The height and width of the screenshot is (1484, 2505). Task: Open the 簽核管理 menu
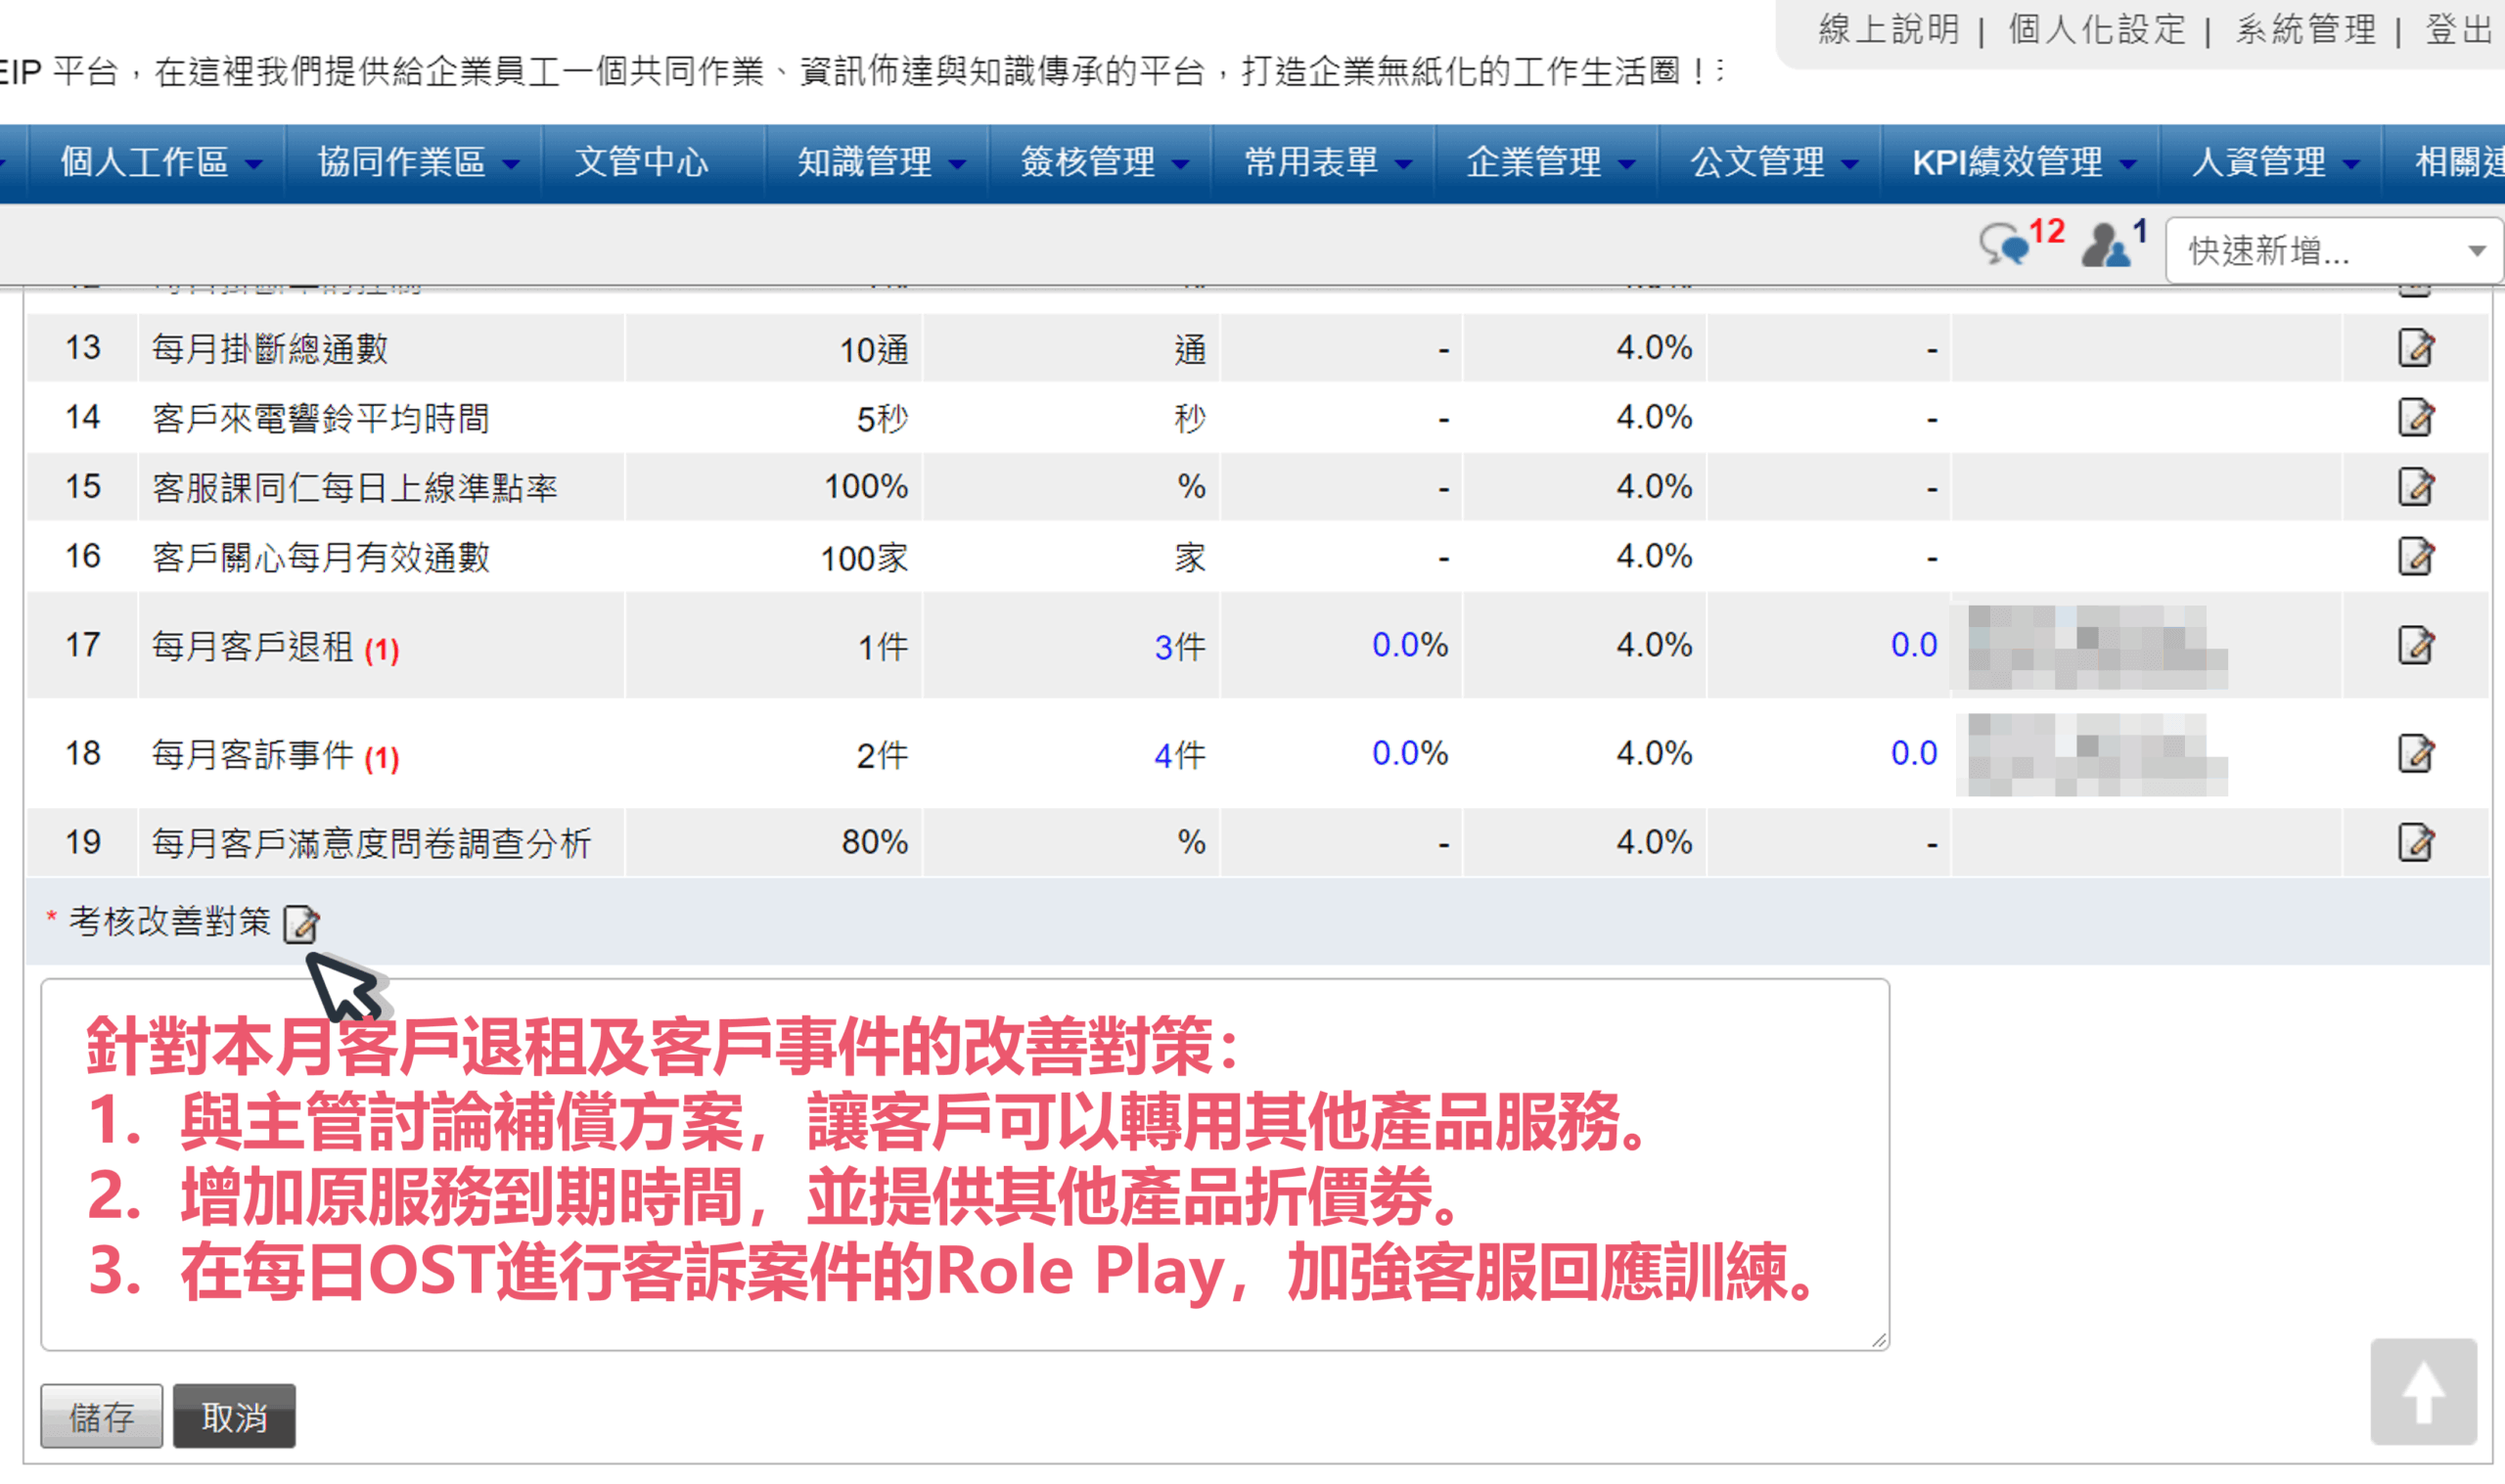click(x=1102, y=162)
